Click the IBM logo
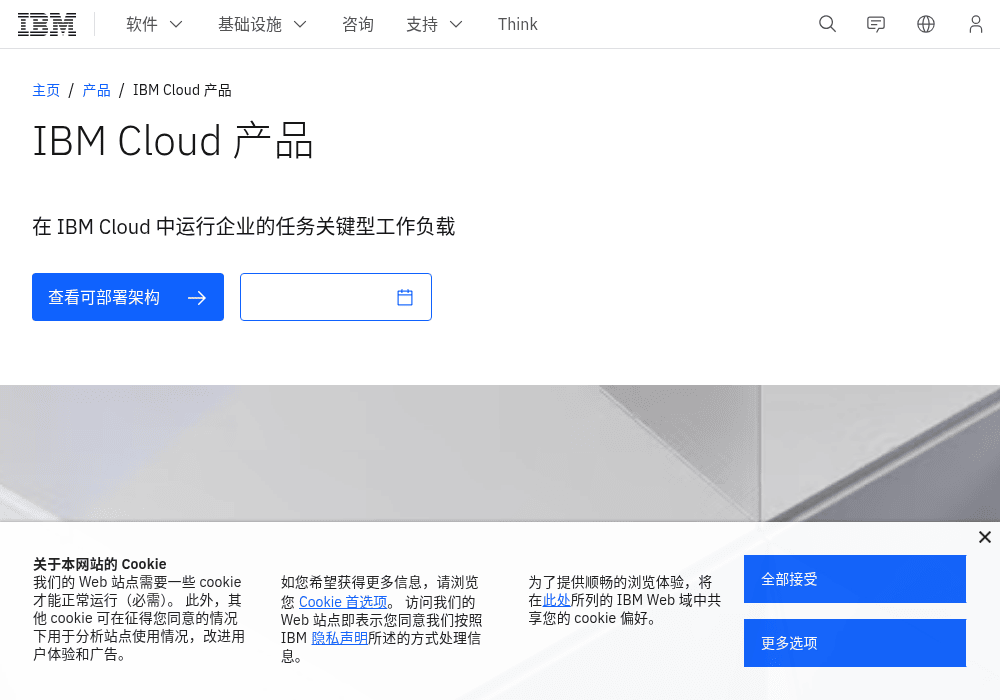The height and width of the screenshot is (700, 1000). pos(47,24)
